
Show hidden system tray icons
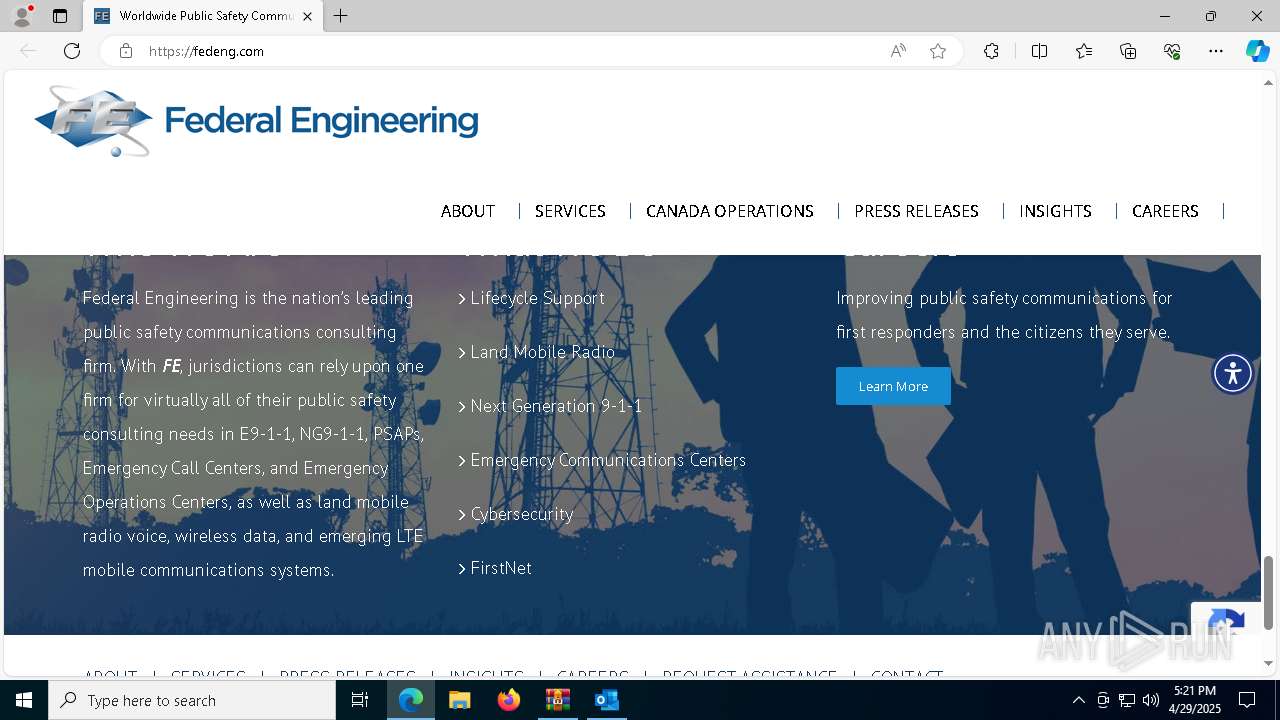(x=1078, y=700)
